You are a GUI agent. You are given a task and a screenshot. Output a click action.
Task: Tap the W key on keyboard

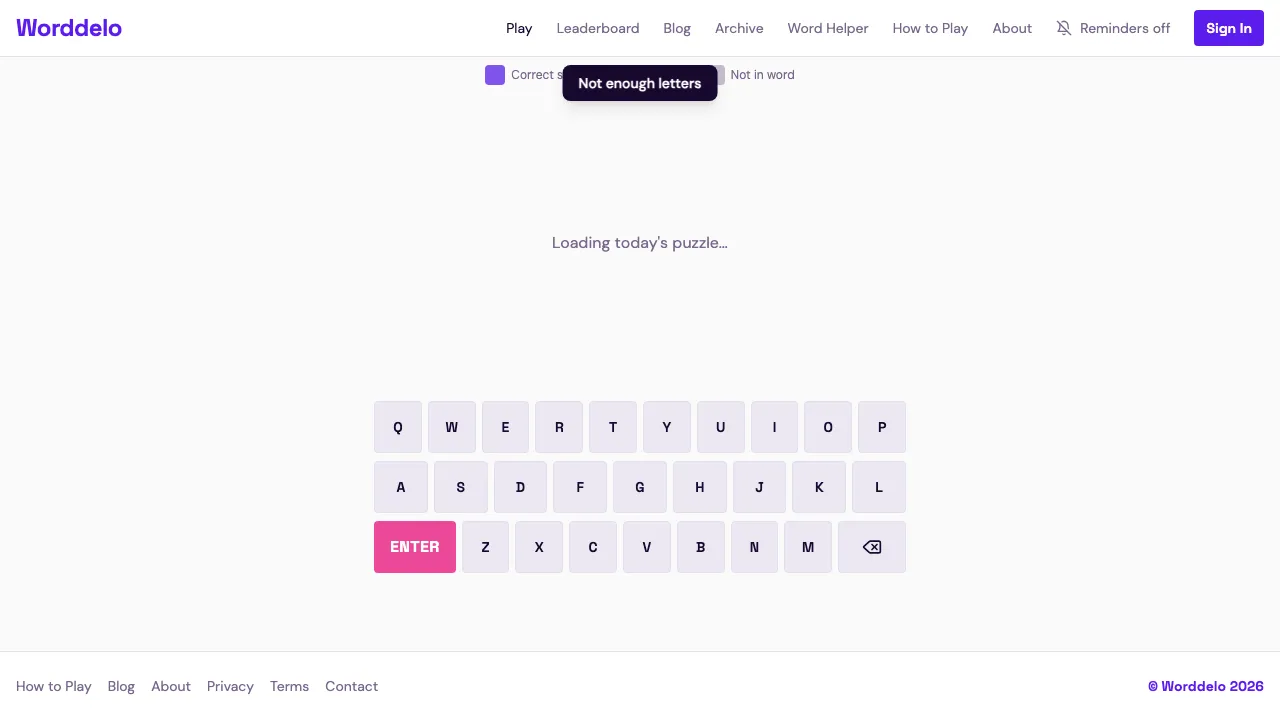[x=452, y=427]
